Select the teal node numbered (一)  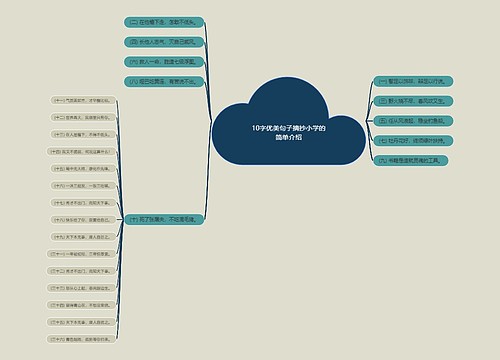413,81
